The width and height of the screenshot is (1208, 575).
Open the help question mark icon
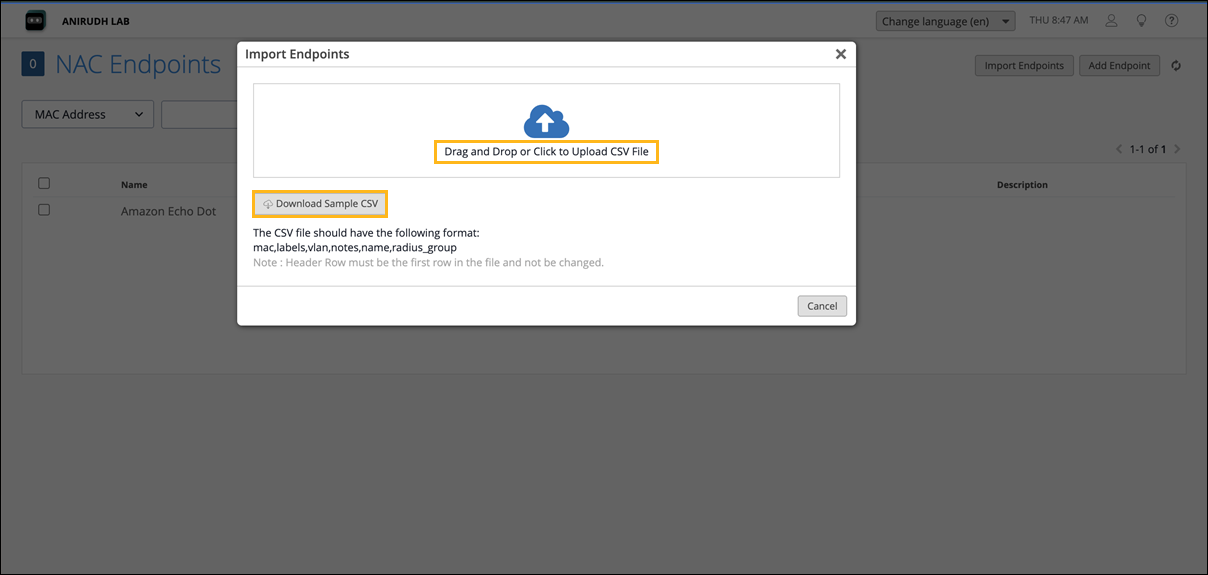1171,21
